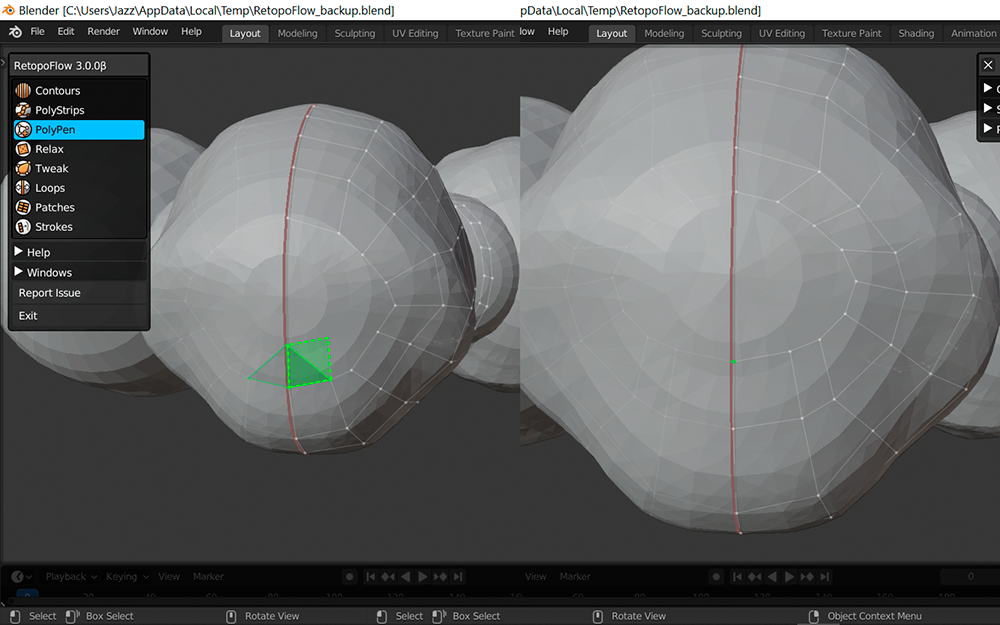Go to next keyframe in right timeline

point(807,577)
